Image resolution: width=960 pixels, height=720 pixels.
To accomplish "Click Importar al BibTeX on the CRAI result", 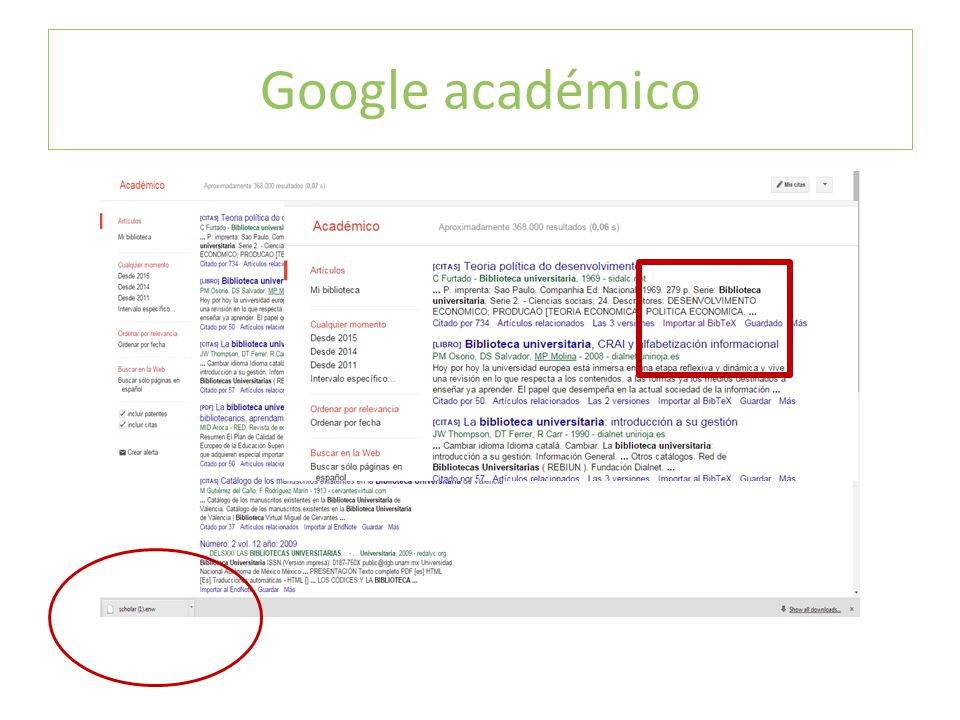I will point(695,401).
